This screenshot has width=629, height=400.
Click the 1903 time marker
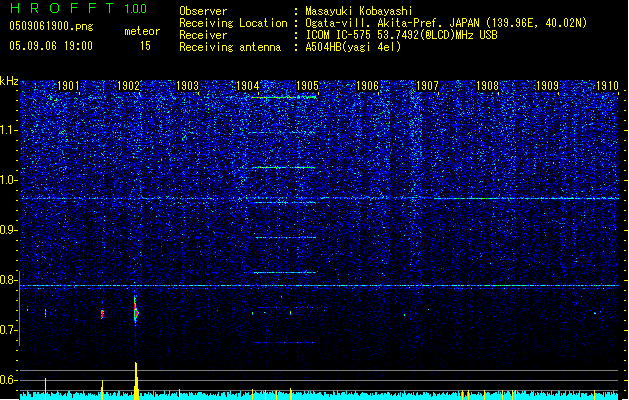[x=188, y=86]
